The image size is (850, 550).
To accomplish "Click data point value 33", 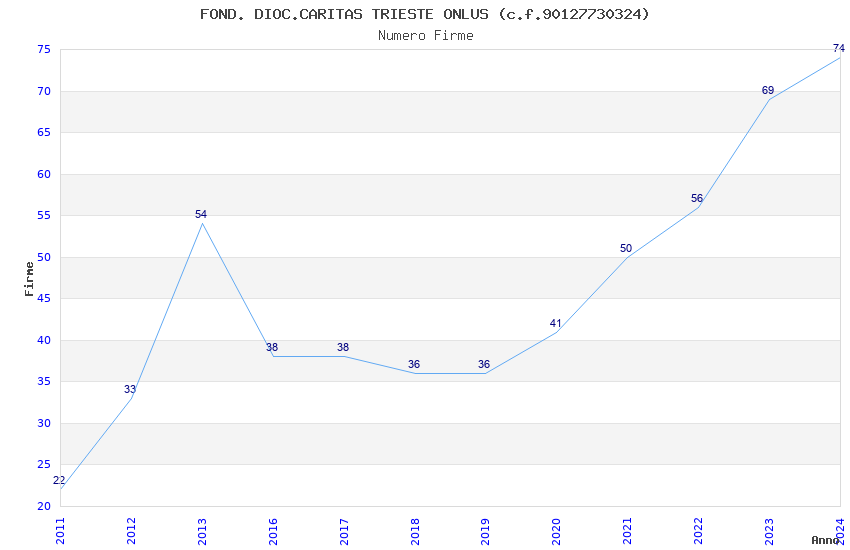I will pyautogui.click(x=130, y=389).
